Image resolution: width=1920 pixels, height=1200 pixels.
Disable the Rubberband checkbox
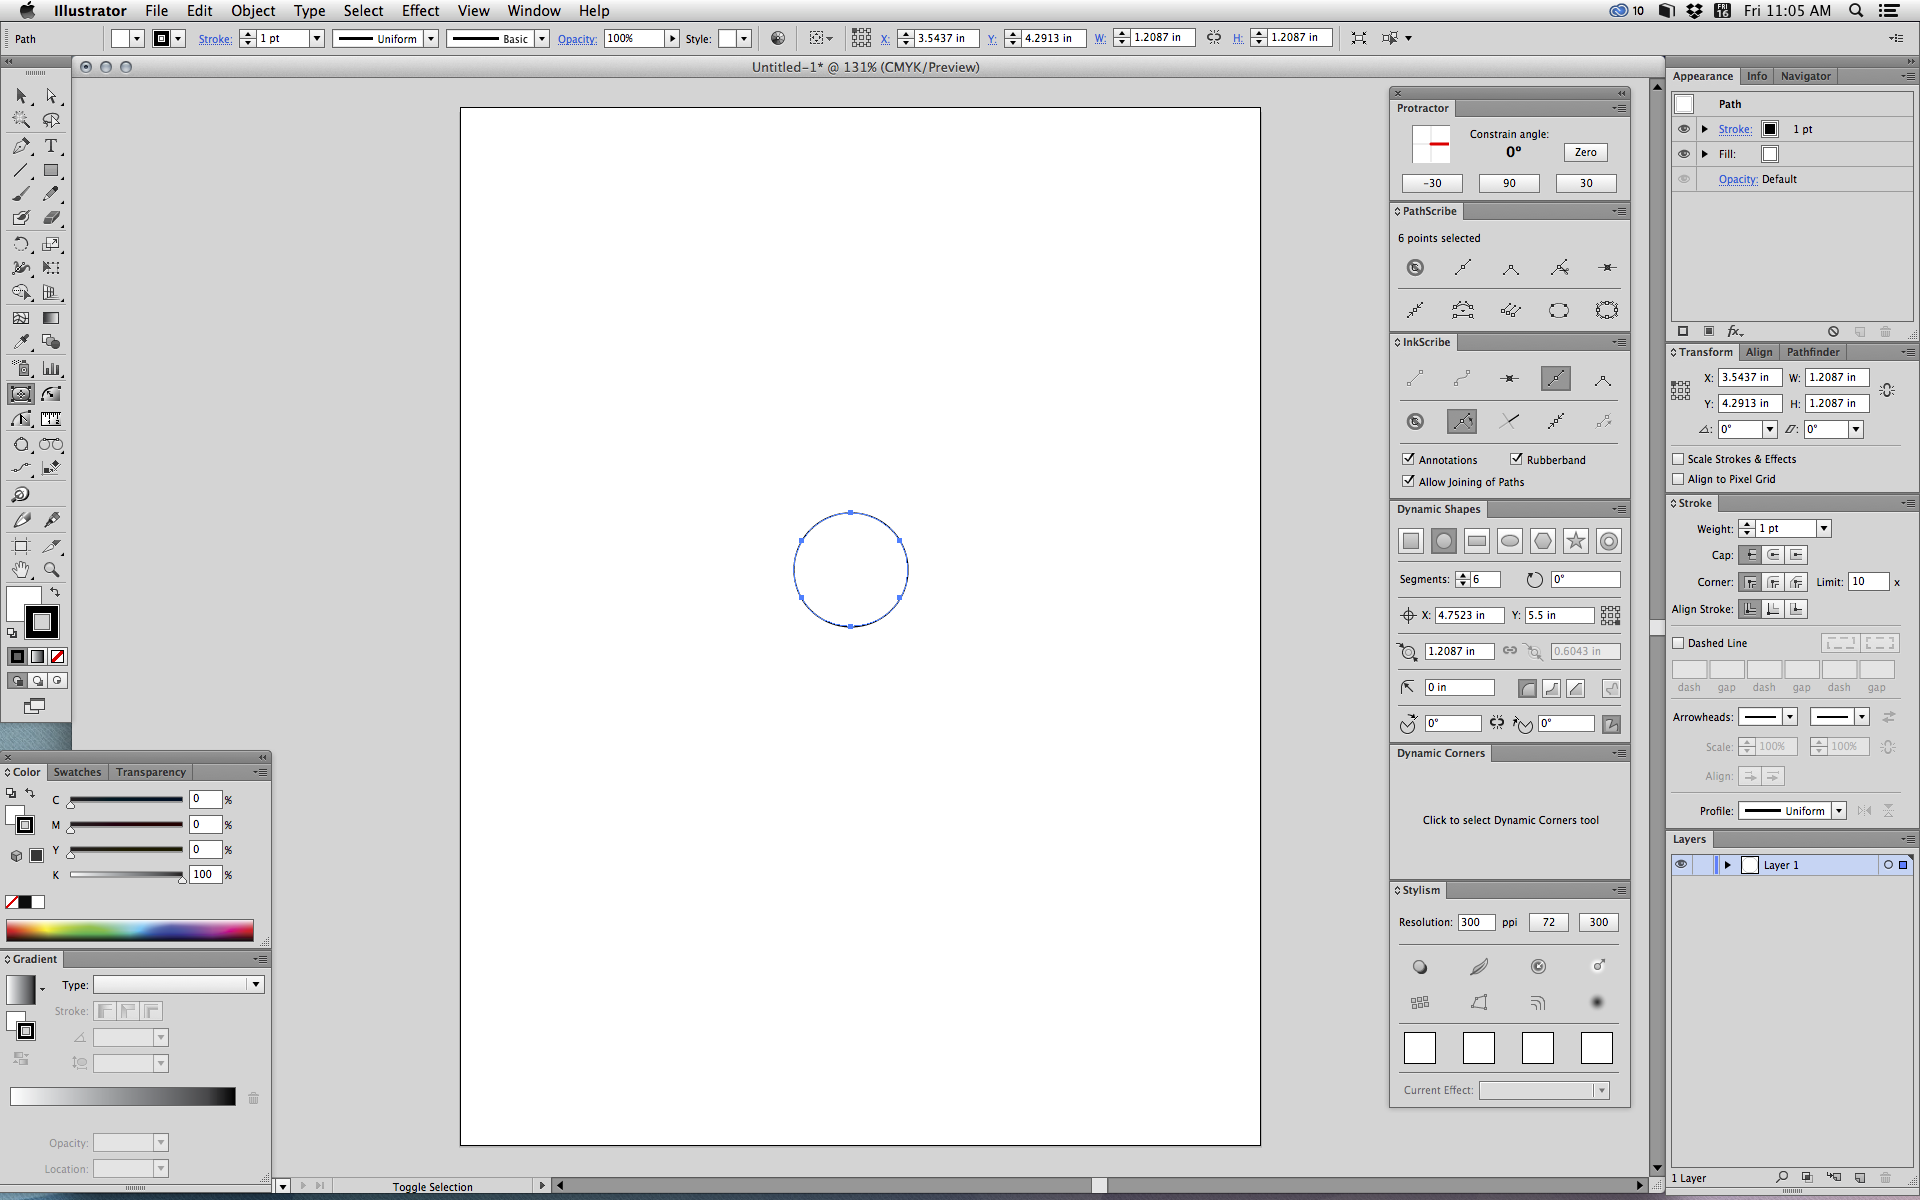[x=1516, y=459]
